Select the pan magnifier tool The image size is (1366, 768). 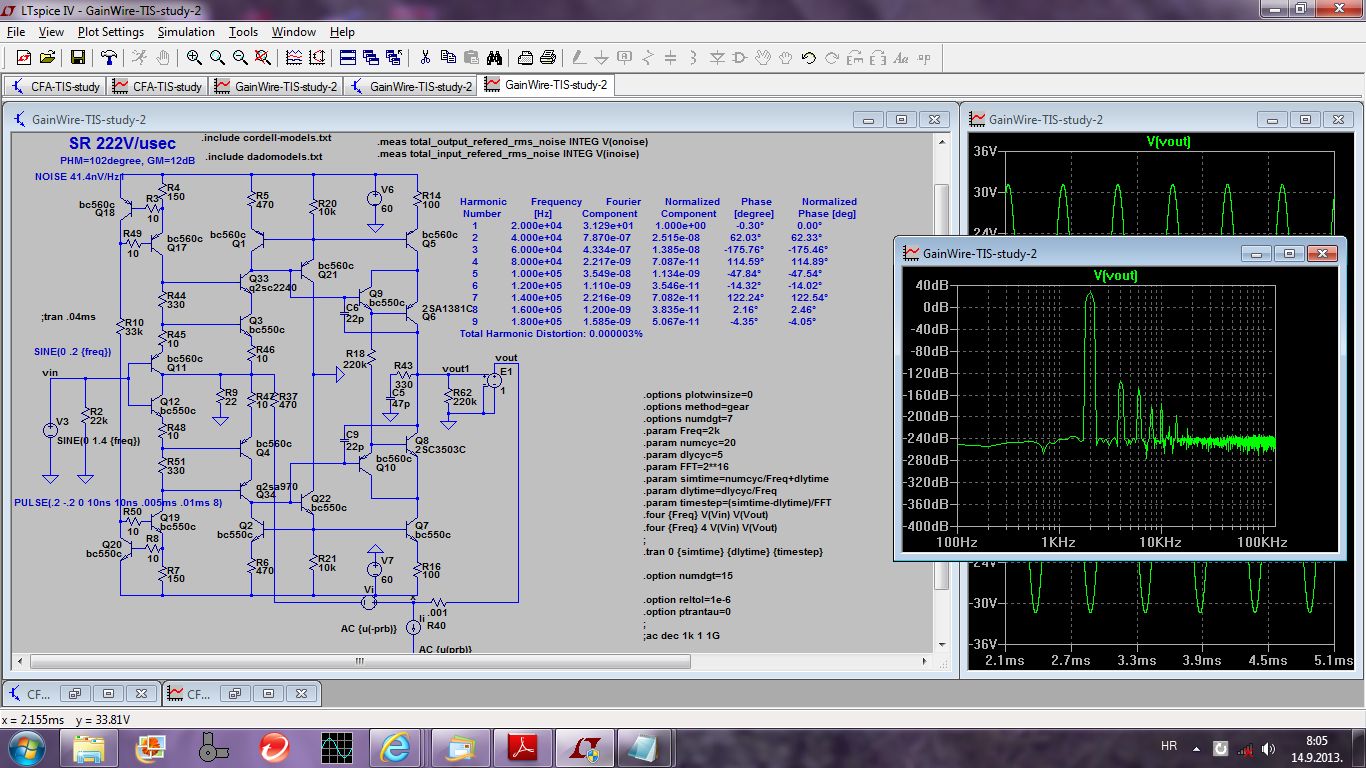pyautogui.click(x=217, y=58)
